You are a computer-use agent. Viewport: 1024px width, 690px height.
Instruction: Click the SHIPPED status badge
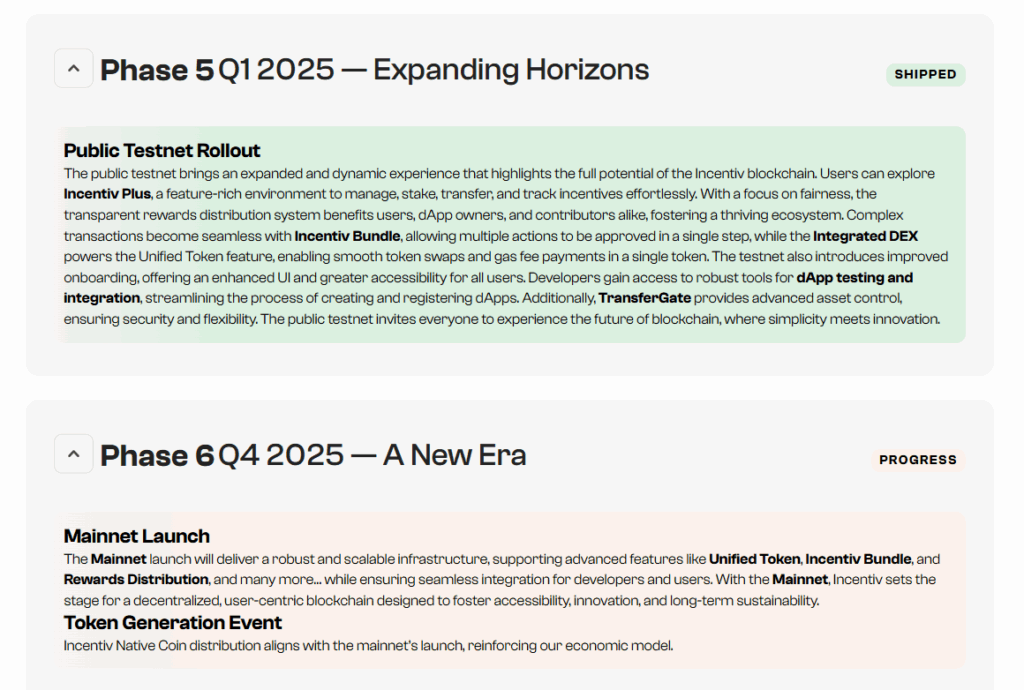click(x=925, y=74)
